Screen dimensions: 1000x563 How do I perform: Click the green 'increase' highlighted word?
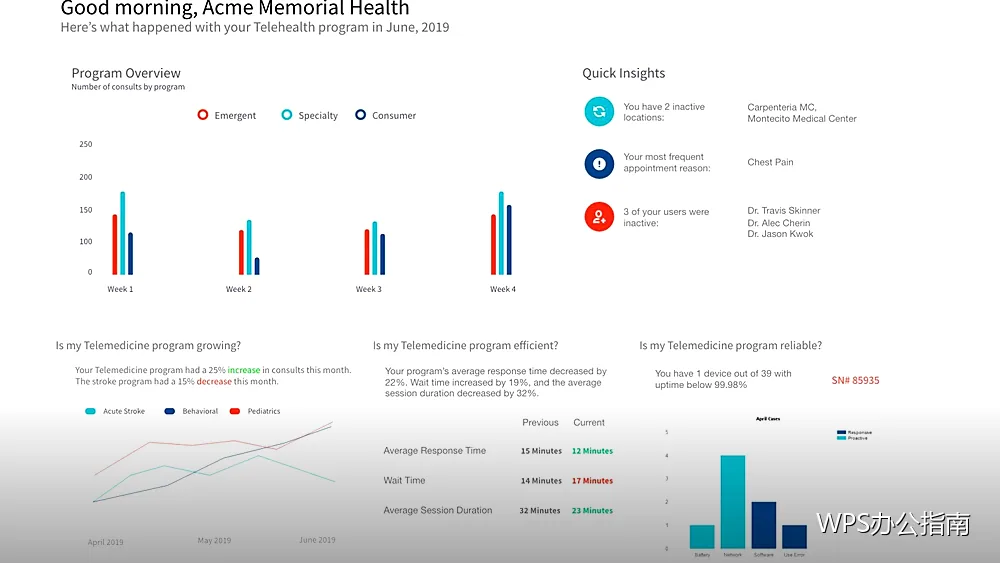click(x=244, y=370)
